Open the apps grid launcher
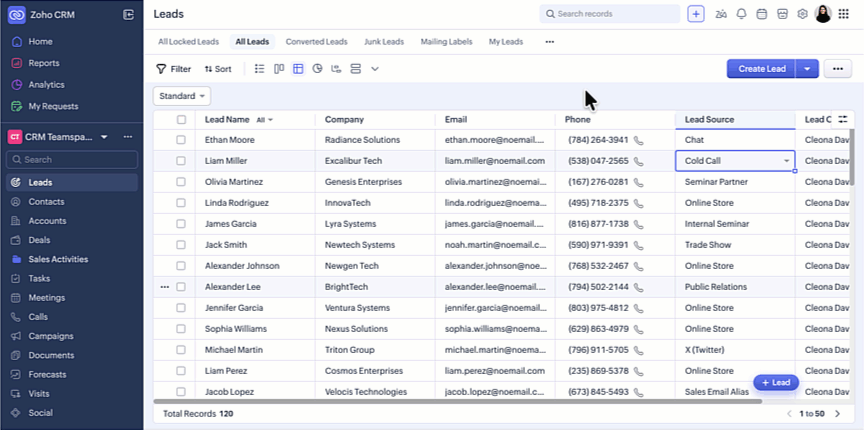Image resolution: width=864 pixels, height=430 pixels. click(843, 14)
